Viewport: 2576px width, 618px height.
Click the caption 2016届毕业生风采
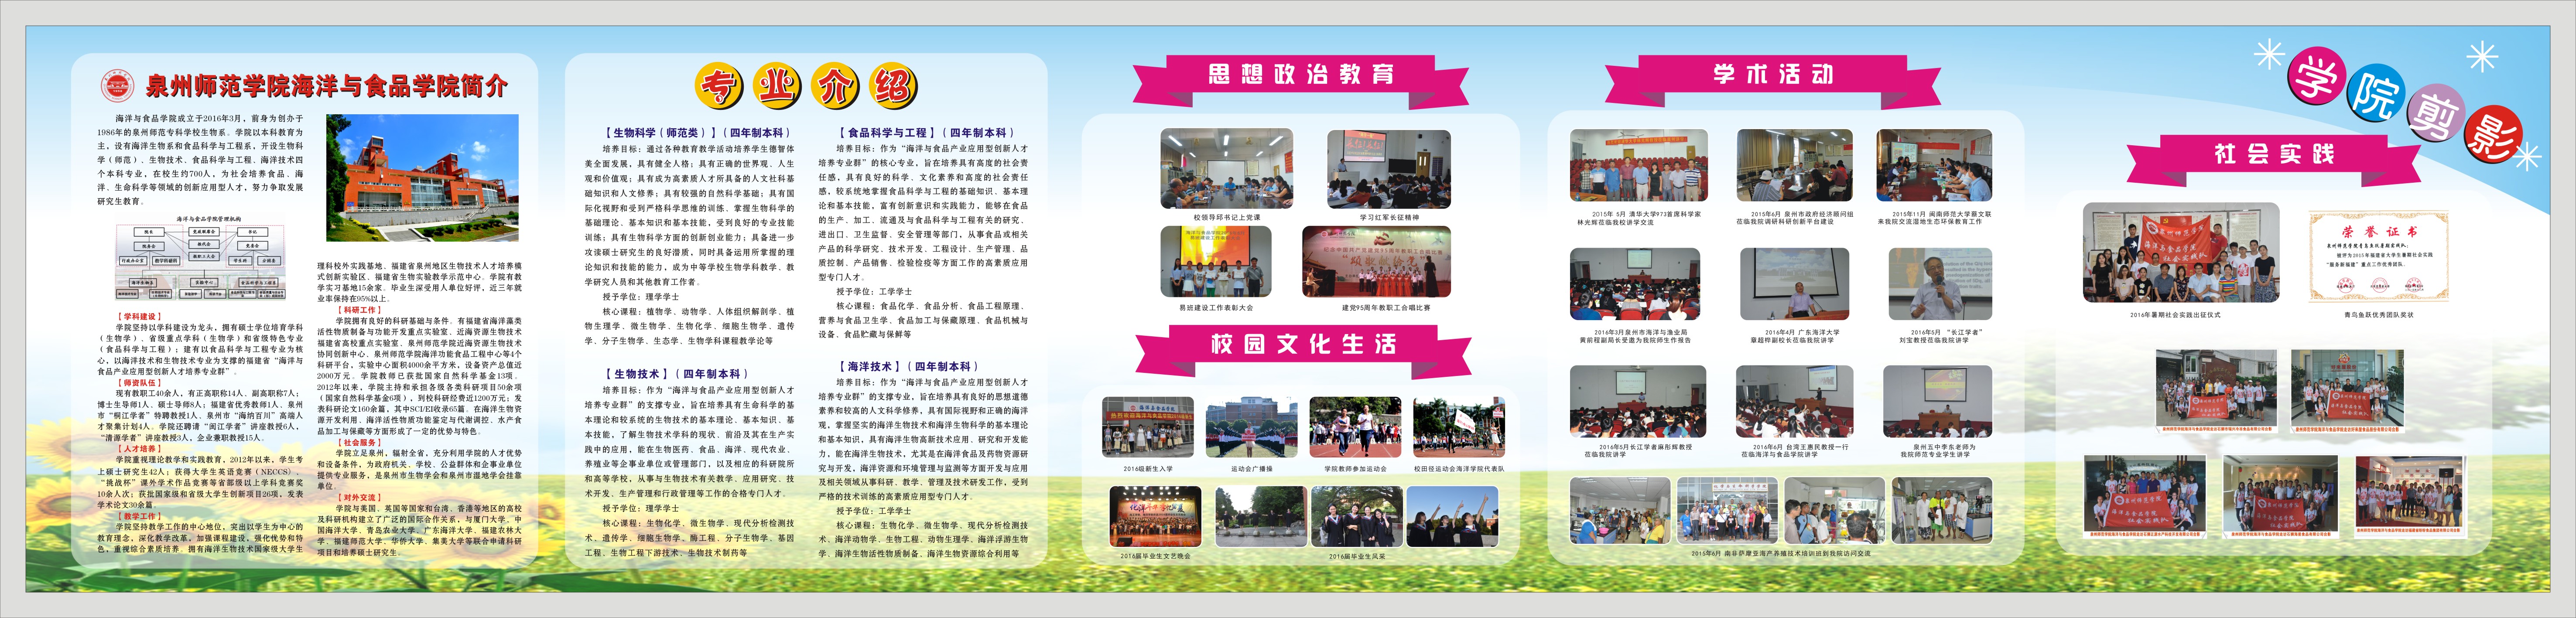[x=1357, y=556]
